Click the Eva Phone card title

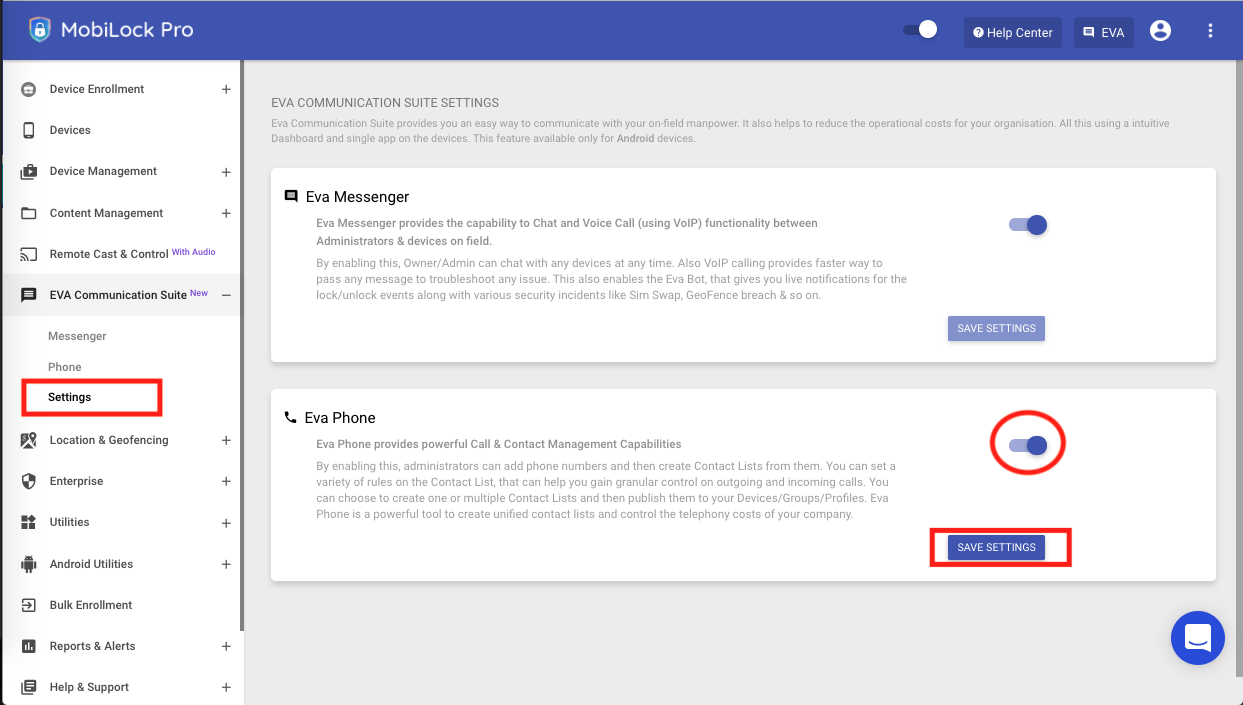point(340,418)
